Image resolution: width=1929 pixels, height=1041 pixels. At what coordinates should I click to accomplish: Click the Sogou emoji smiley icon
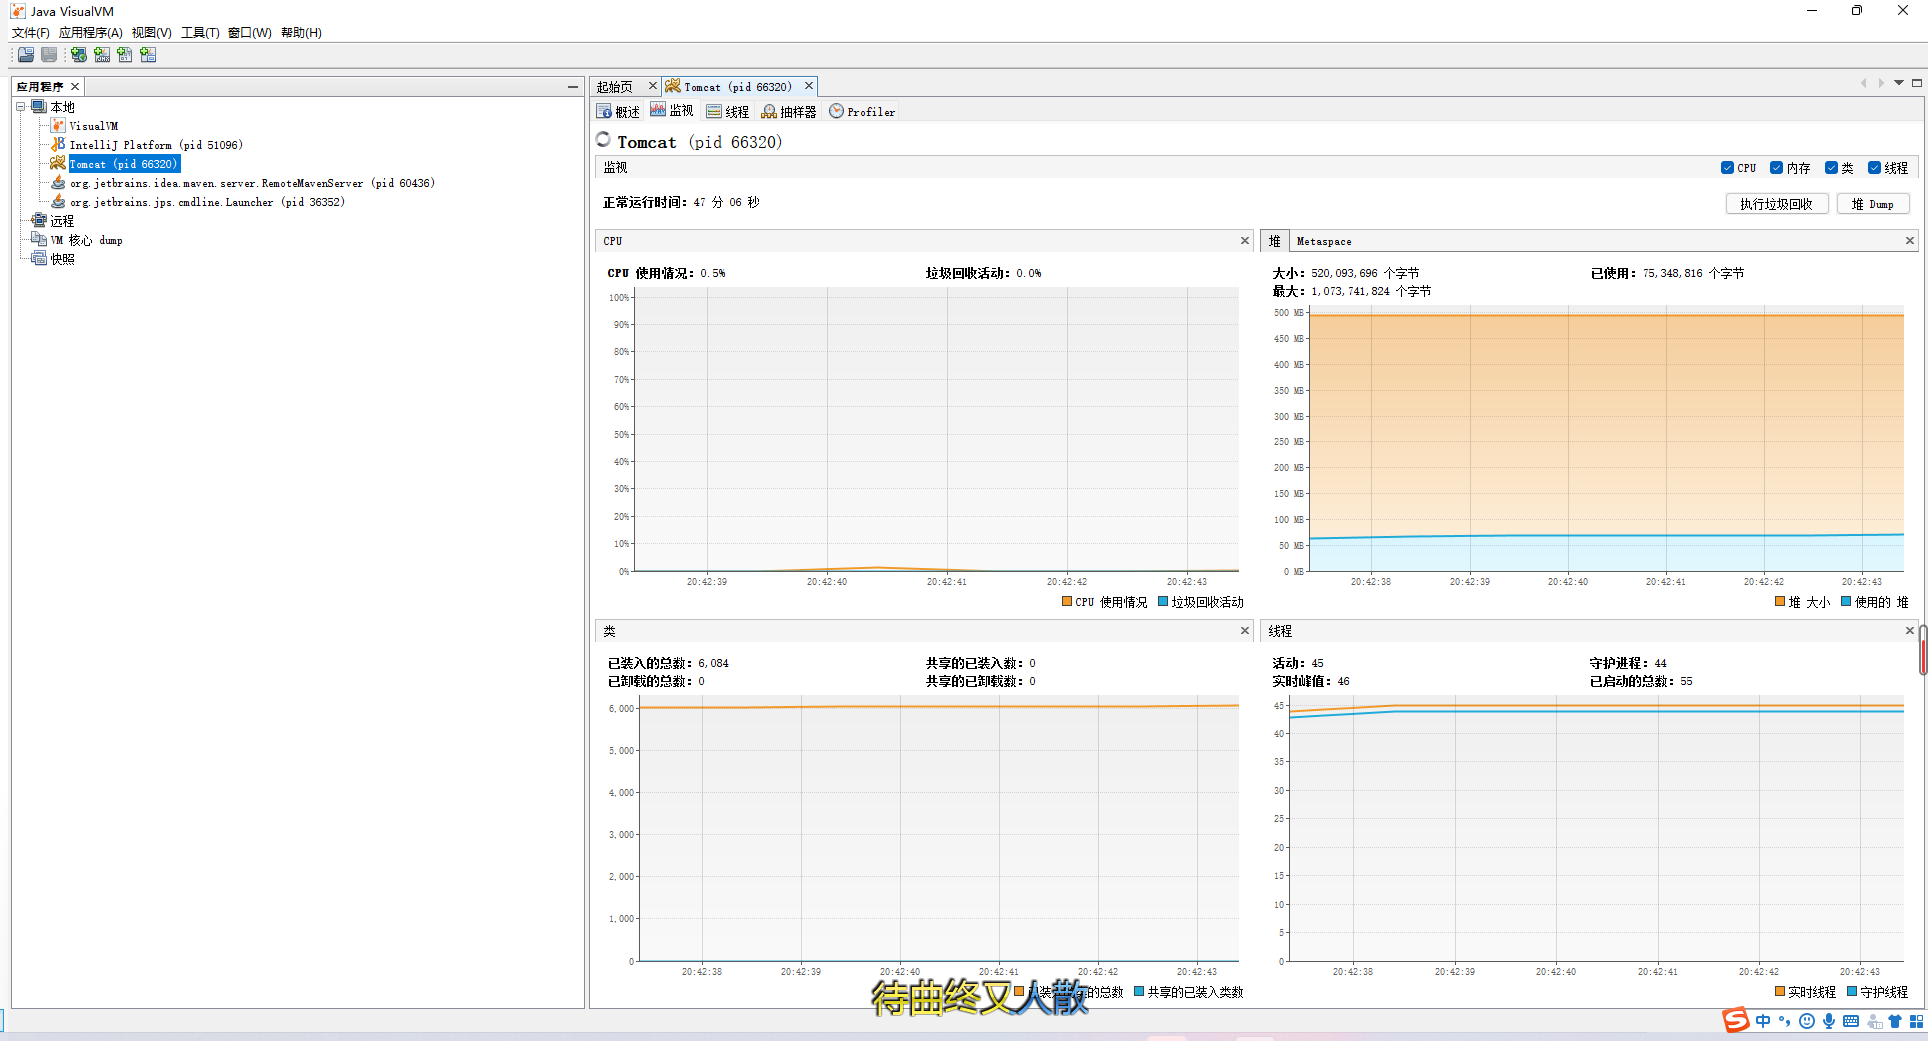tap(1807, 1021)
